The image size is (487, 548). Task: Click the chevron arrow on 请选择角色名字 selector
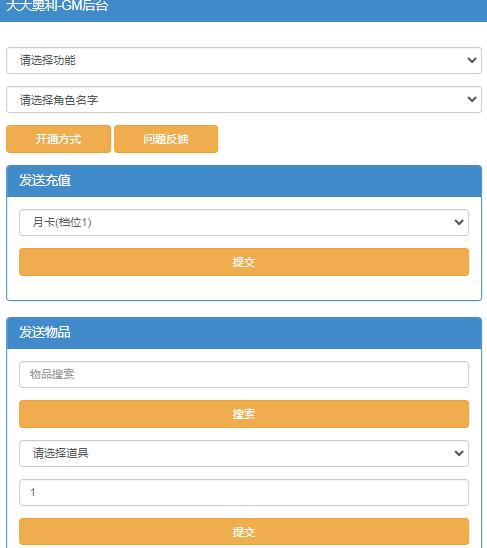pyautogui.click(x=472, y=100)
